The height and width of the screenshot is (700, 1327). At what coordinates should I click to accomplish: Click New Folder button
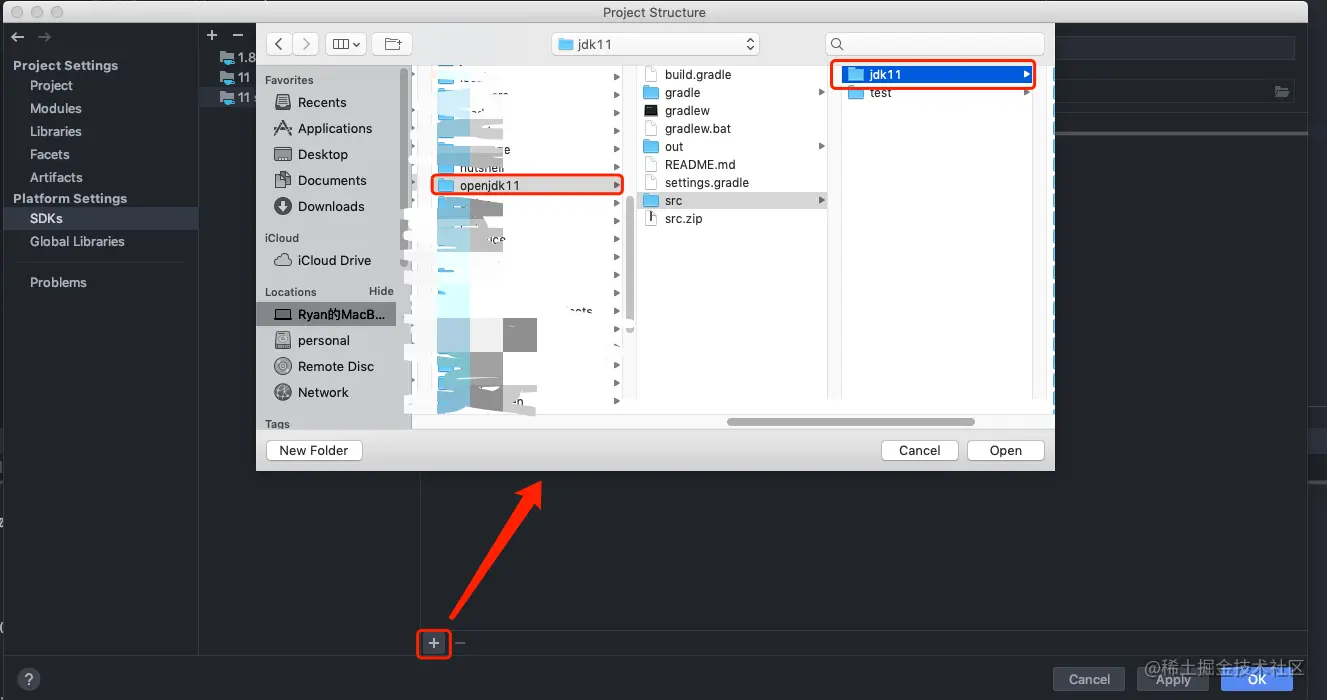314,450
